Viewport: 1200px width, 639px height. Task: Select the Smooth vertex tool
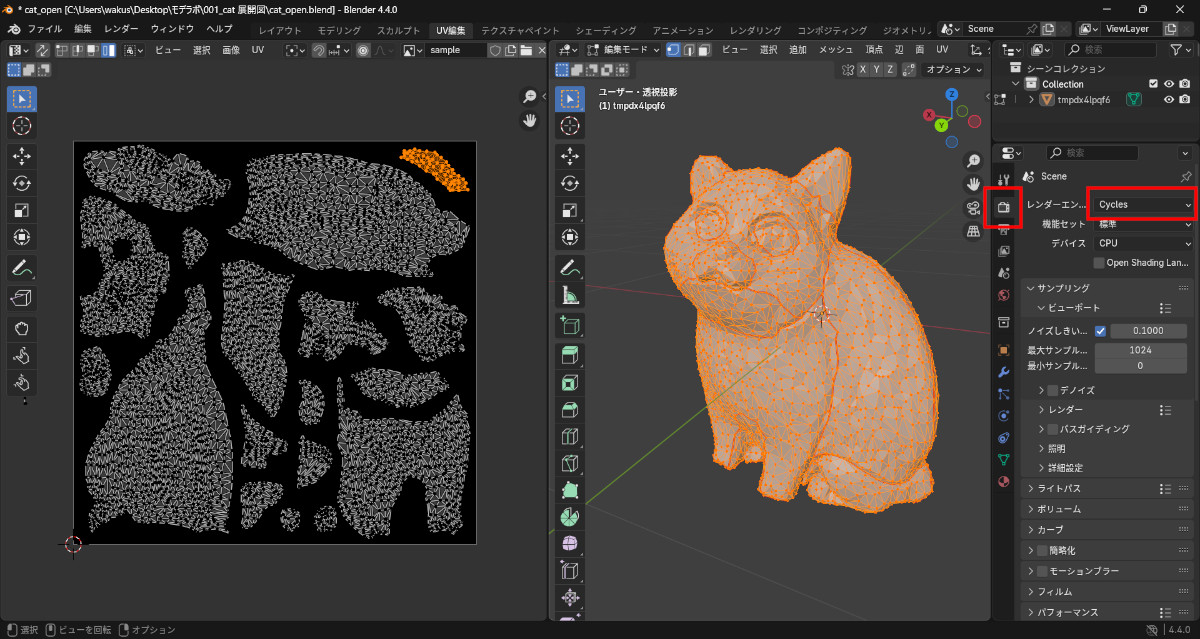(570, 545)
